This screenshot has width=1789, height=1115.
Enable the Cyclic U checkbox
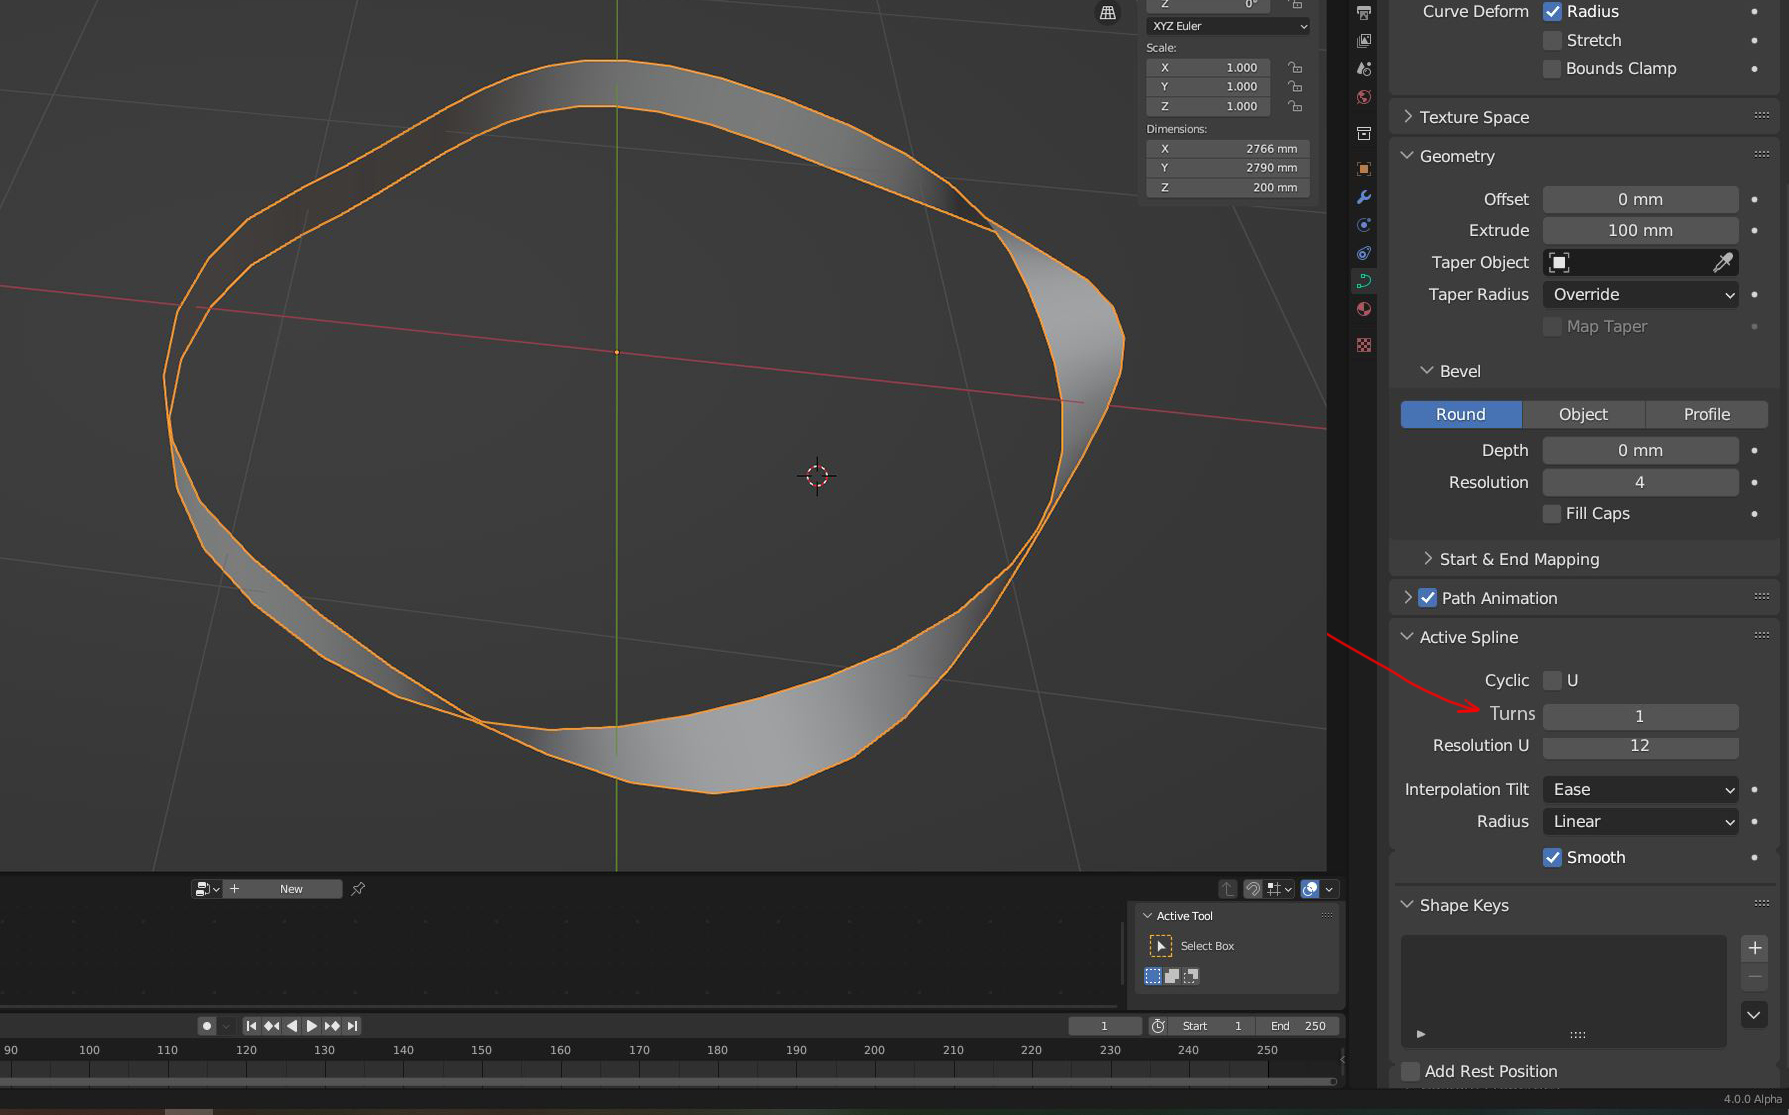1552,680
